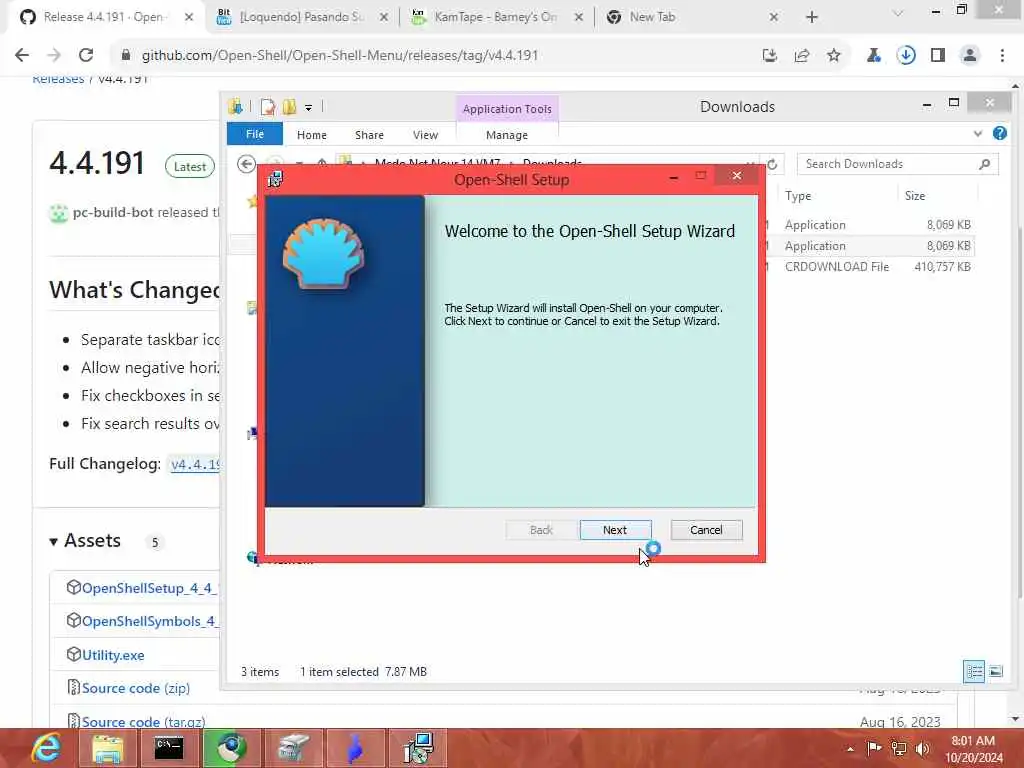Open Explorer help question mark icon
The width and height of the screenshot is (1024, 768).
[999, 133]
